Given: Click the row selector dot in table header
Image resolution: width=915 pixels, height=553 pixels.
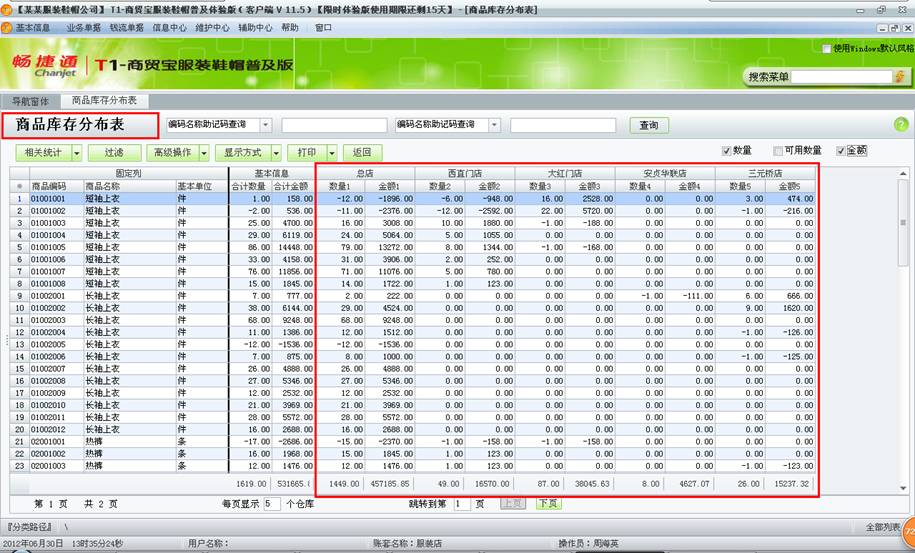Looking at the screenshot, I should 19,186.
